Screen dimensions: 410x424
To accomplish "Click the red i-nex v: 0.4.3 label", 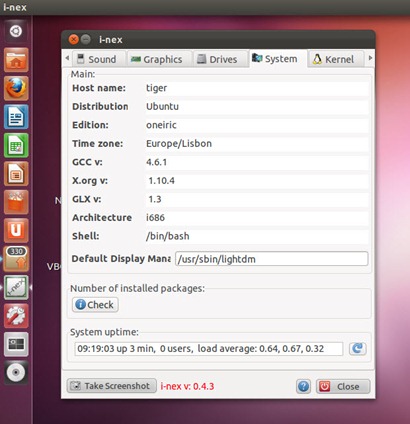I will click(x=187, y=387).
